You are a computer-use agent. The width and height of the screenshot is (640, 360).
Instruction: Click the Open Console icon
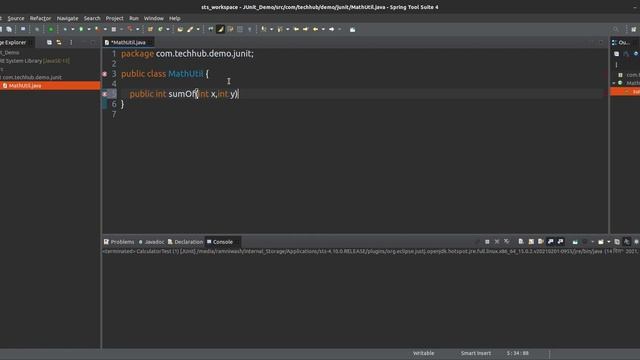(x=601, y=242)
